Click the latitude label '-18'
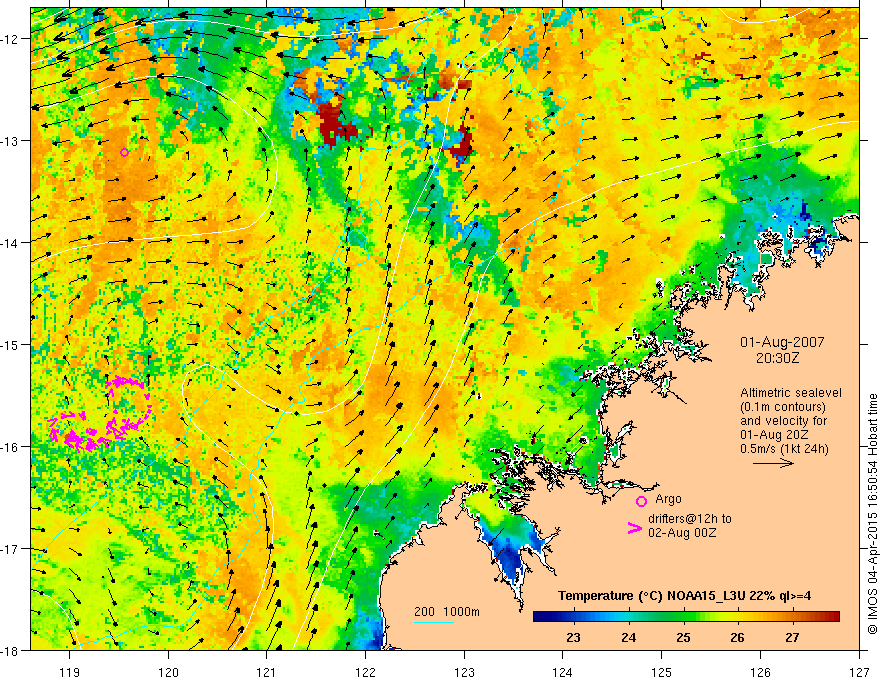Viewport: 880px width, 680px height. click(11, 650)
